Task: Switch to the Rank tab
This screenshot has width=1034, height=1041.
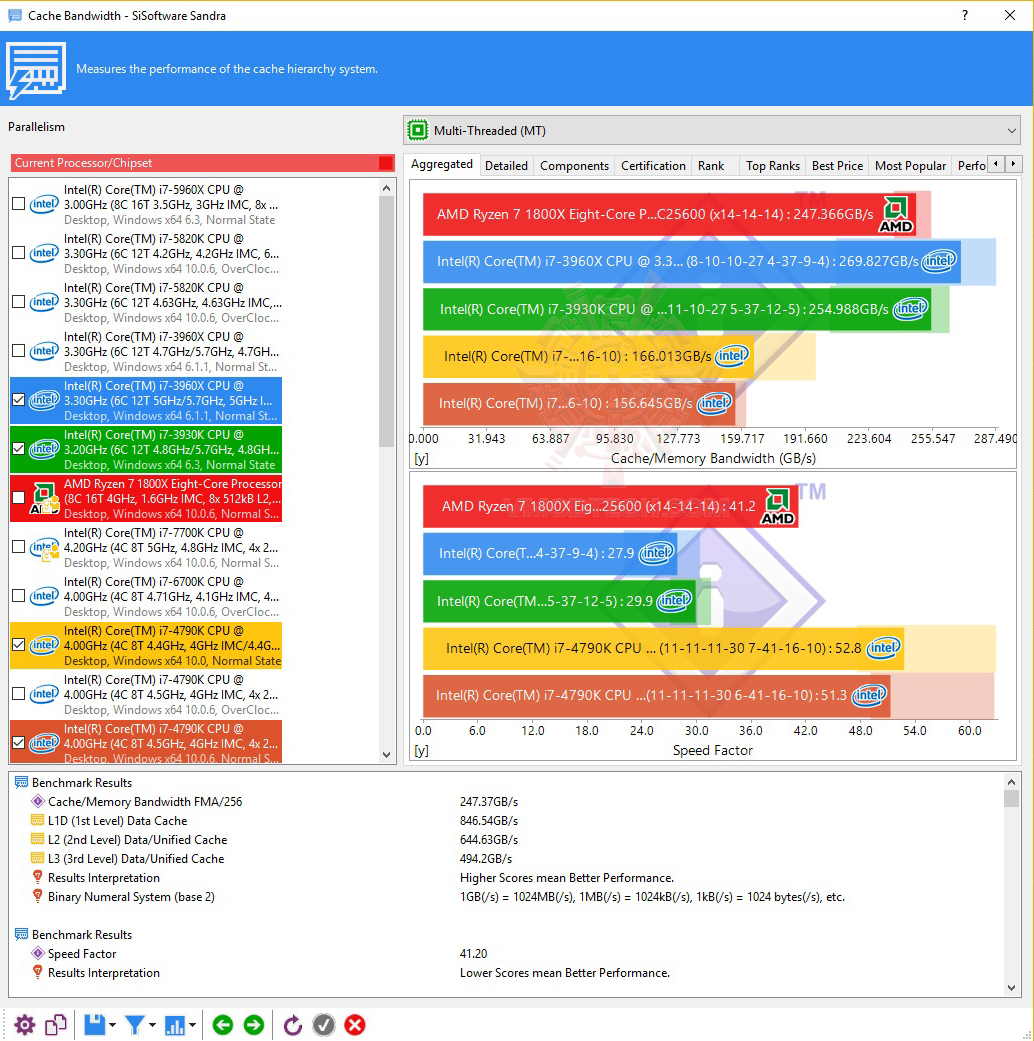Action: 711,166
